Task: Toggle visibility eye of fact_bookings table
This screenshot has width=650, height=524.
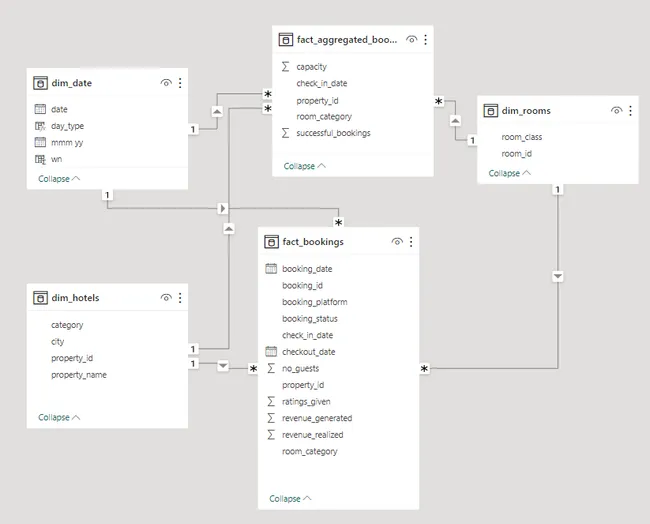Action: point(397,242)
